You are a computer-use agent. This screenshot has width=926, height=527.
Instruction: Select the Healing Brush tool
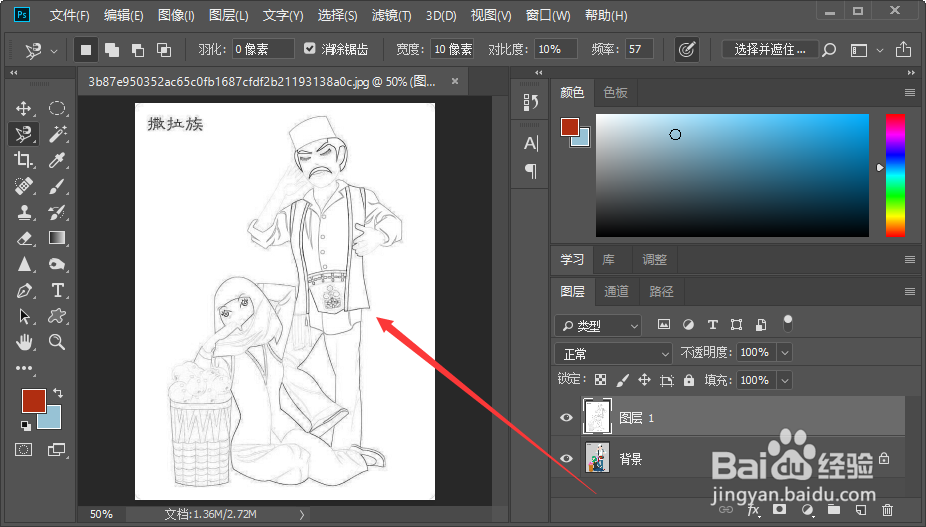[24, 186]
